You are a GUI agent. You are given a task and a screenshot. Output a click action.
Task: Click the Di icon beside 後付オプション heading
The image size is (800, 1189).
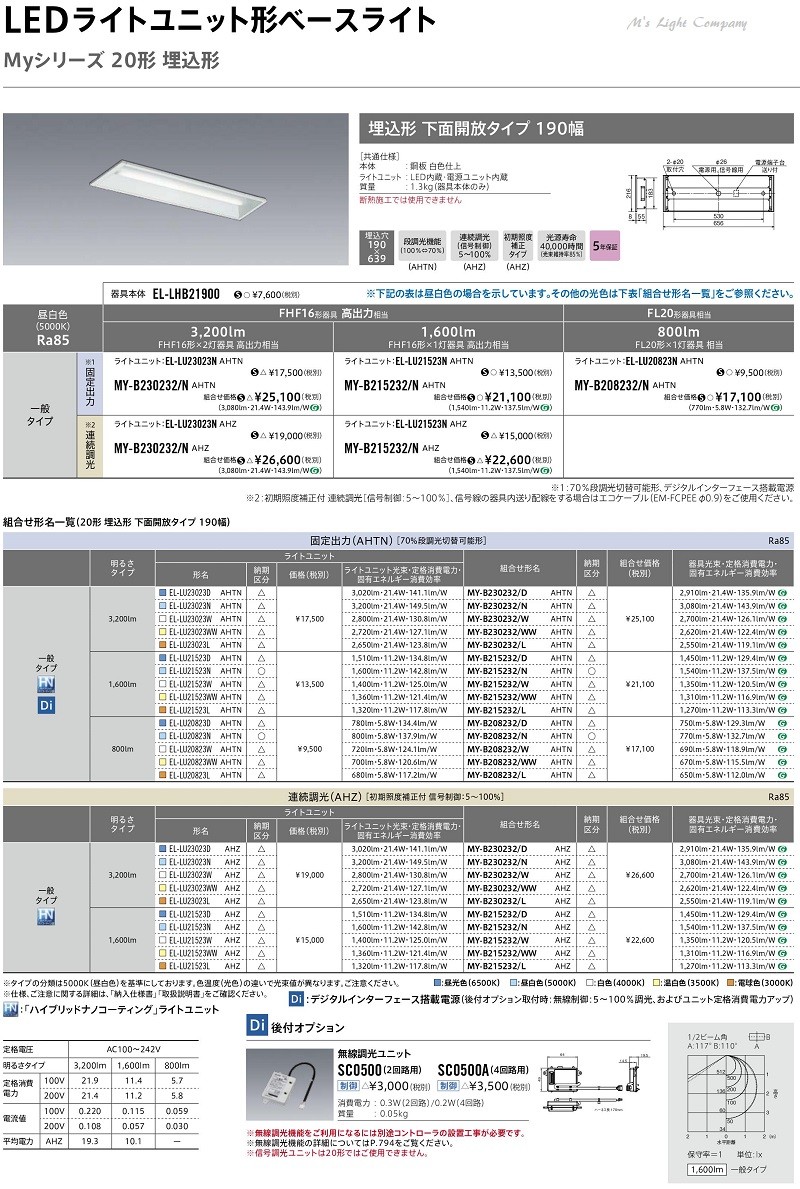pyautogui.click(x=256, y=1027)
